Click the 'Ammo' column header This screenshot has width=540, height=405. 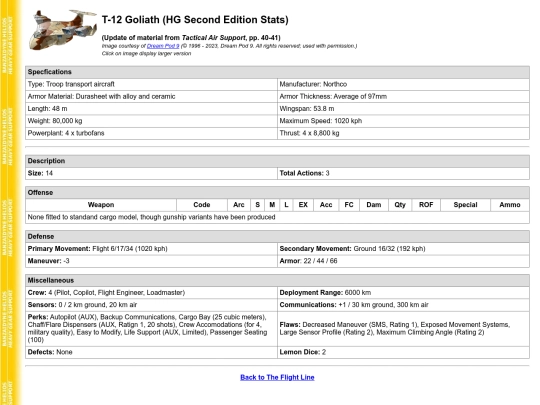click(510, 205)
